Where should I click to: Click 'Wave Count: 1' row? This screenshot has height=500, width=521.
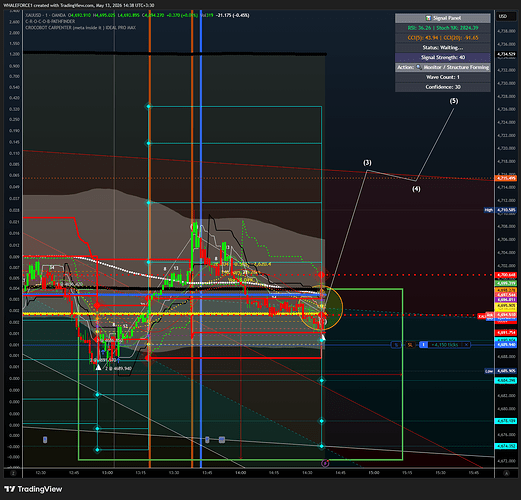pos(443,77)
